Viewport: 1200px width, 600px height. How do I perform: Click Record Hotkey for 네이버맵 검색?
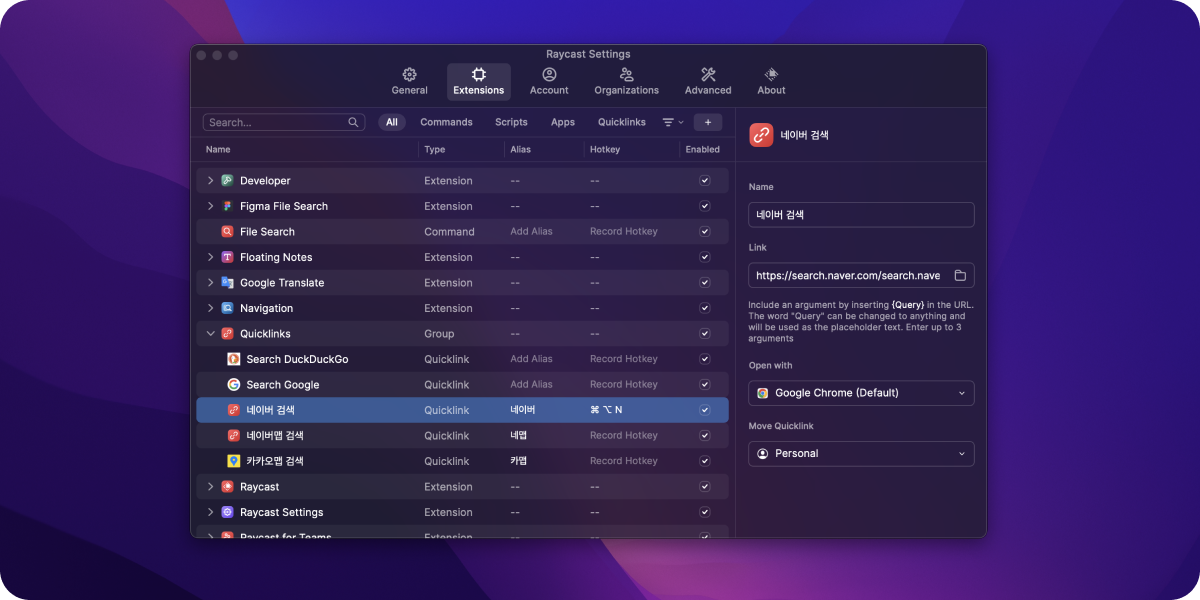pos(624,436)
